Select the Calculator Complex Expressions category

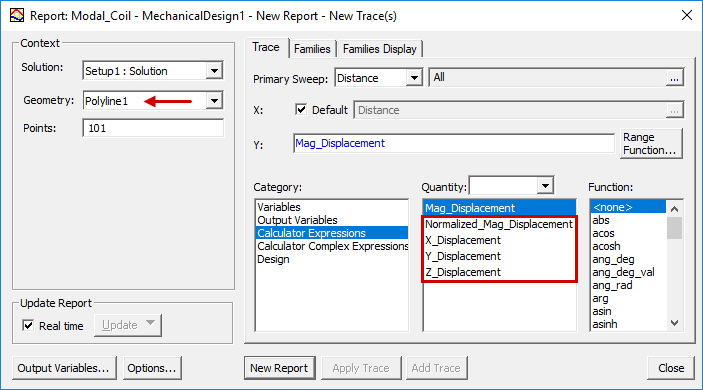(332, 246)
